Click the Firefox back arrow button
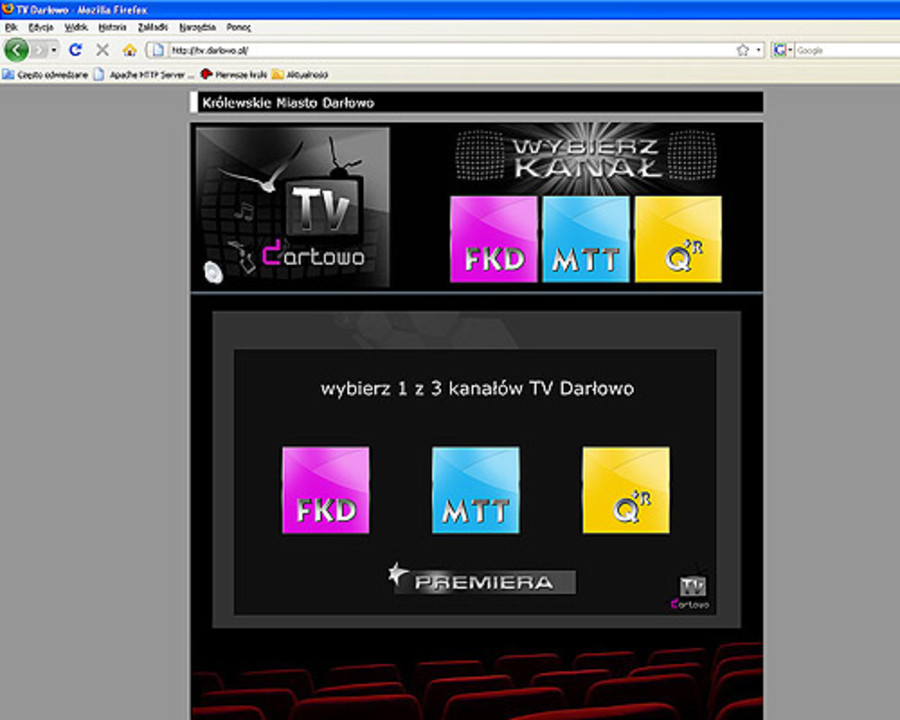This screenshot has width=900, height=720. click(15, 50)
